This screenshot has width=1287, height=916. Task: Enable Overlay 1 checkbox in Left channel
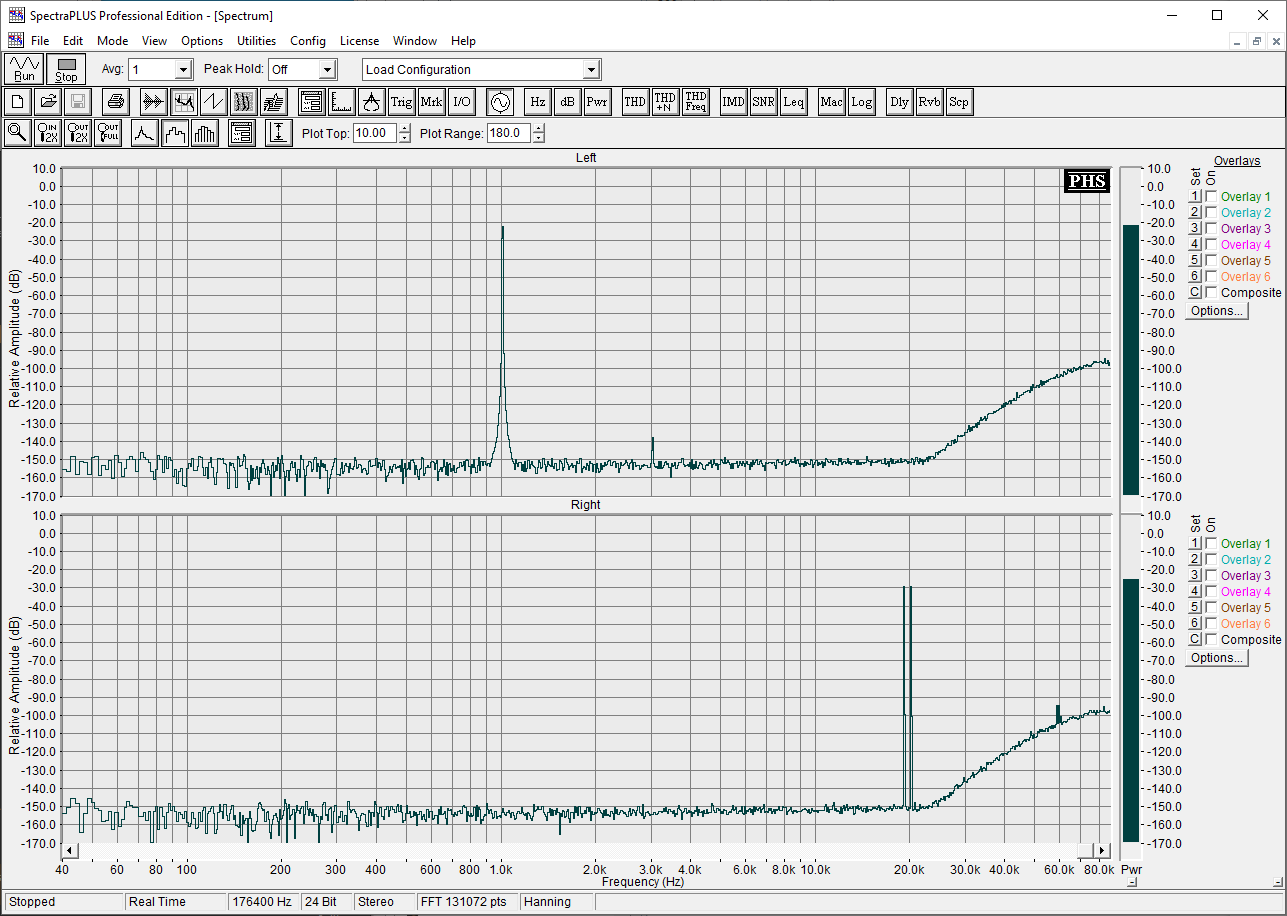tap(1211, 197)
